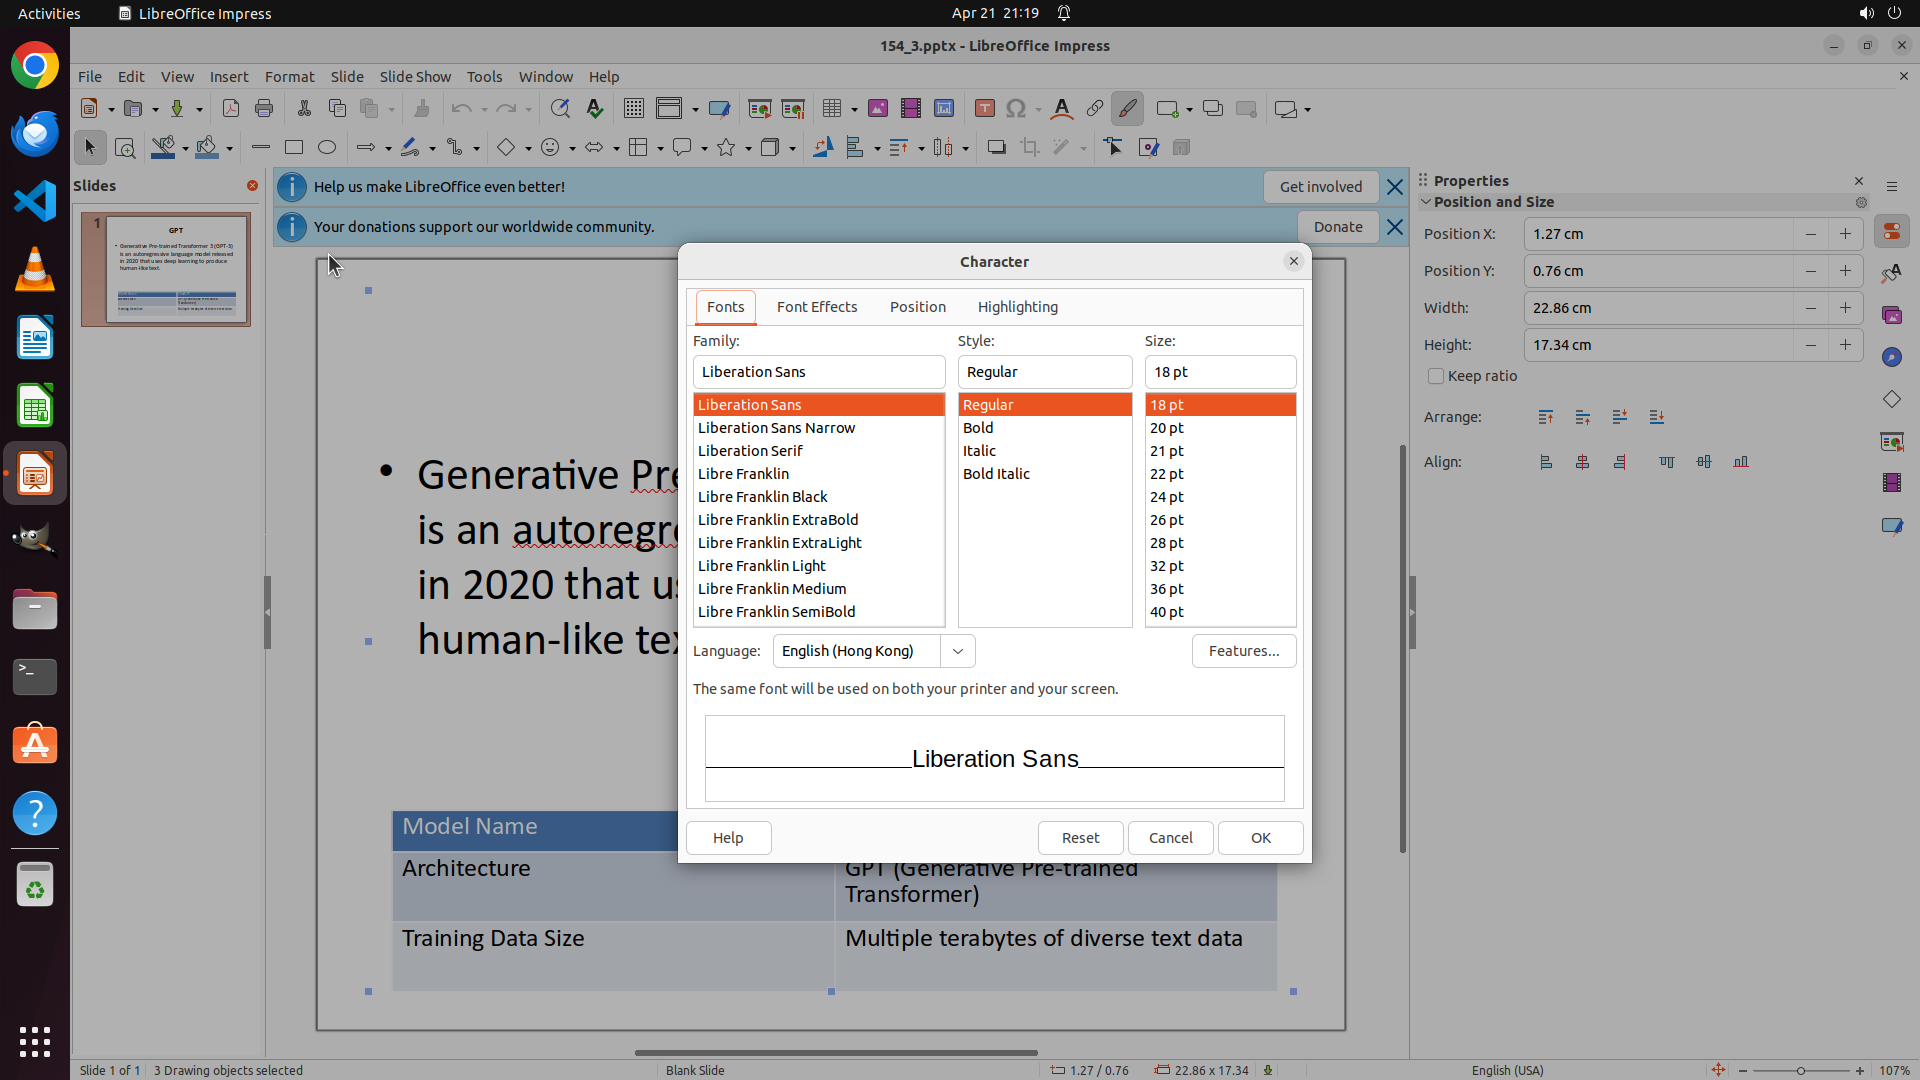Viewport: 1920px width, 1080px height.
Task: Collapse the Position and Size section
Action: pyautogui.click(x=1426, y=202)
